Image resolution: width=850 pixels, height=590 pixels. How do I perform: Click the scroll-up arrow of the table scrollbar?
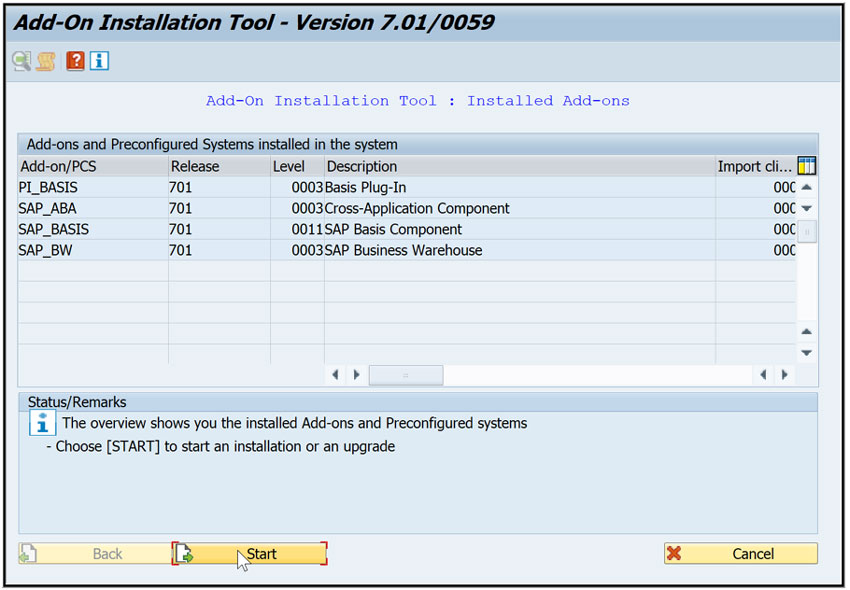tap(806, 186)
